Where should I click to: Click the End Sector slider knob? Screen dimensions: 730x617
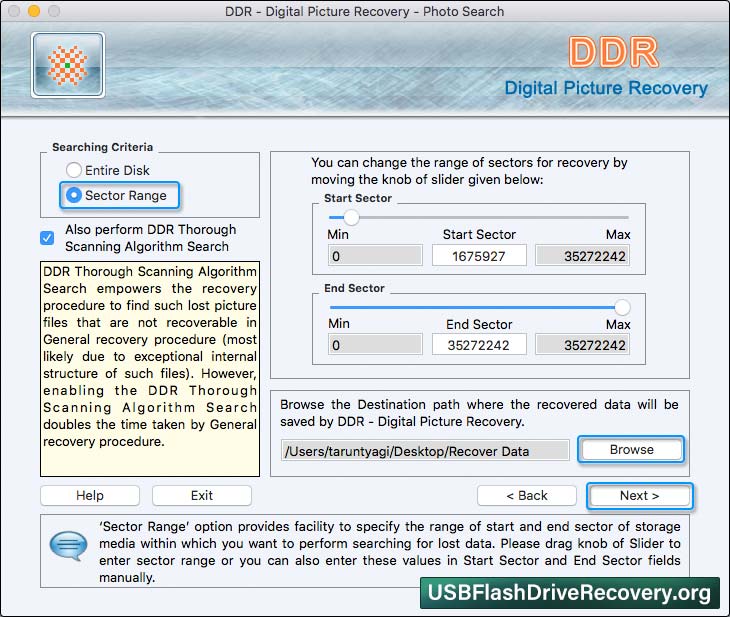(622, 307)
